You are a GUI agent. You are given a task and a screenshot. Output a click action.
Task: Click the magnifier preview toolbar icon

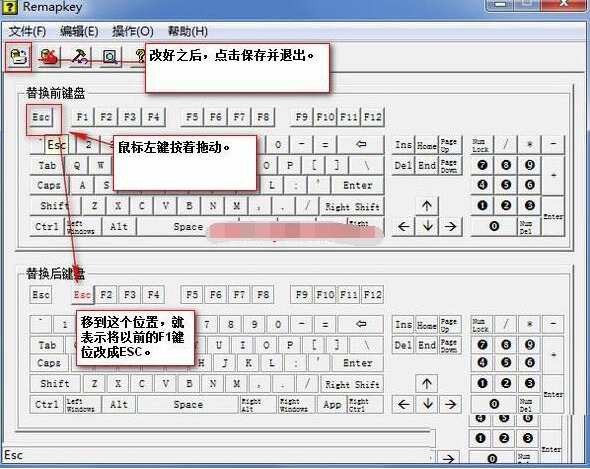tap(110, 57)
